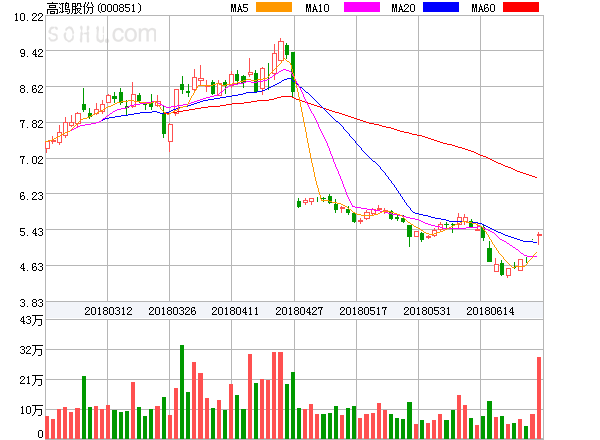This screenshot has width=600, height=440.
Task: Click the stock title 高鸿股份(000851)
Action: (94, 8)
